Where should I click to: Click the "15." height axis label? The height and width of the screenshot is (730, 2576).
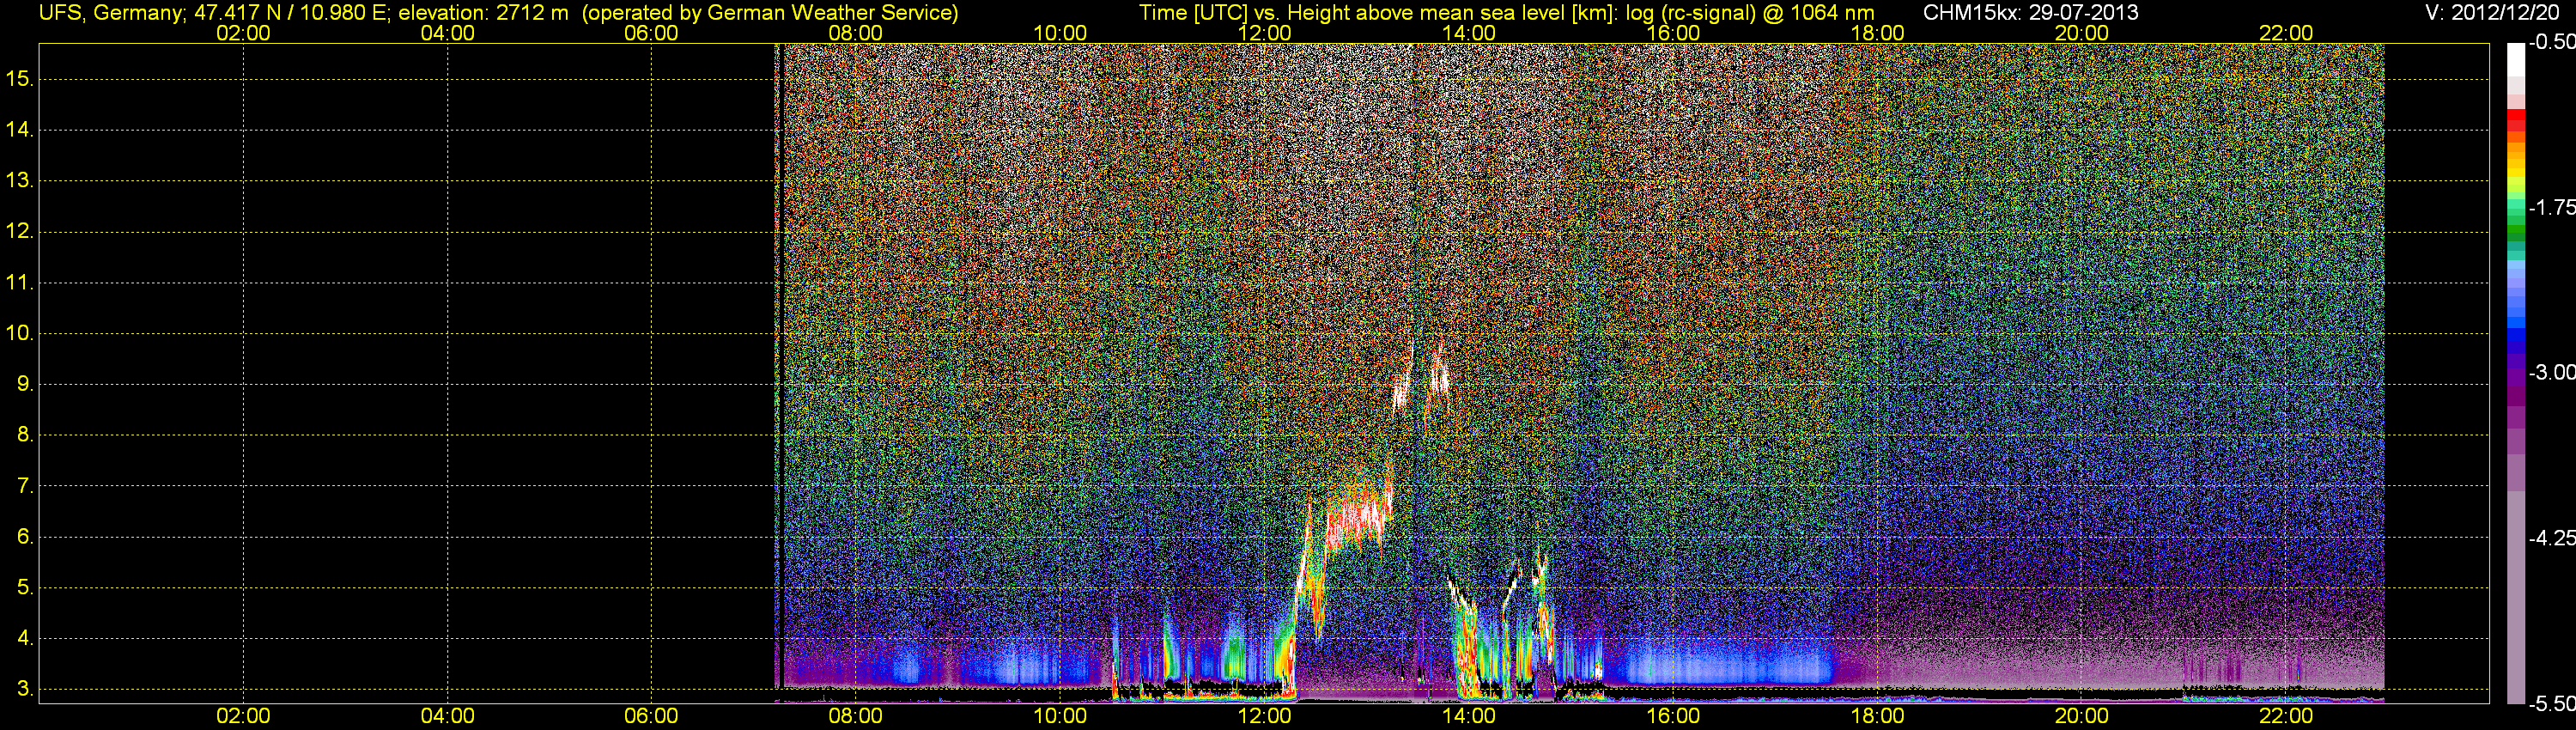(x=19, y=79)
